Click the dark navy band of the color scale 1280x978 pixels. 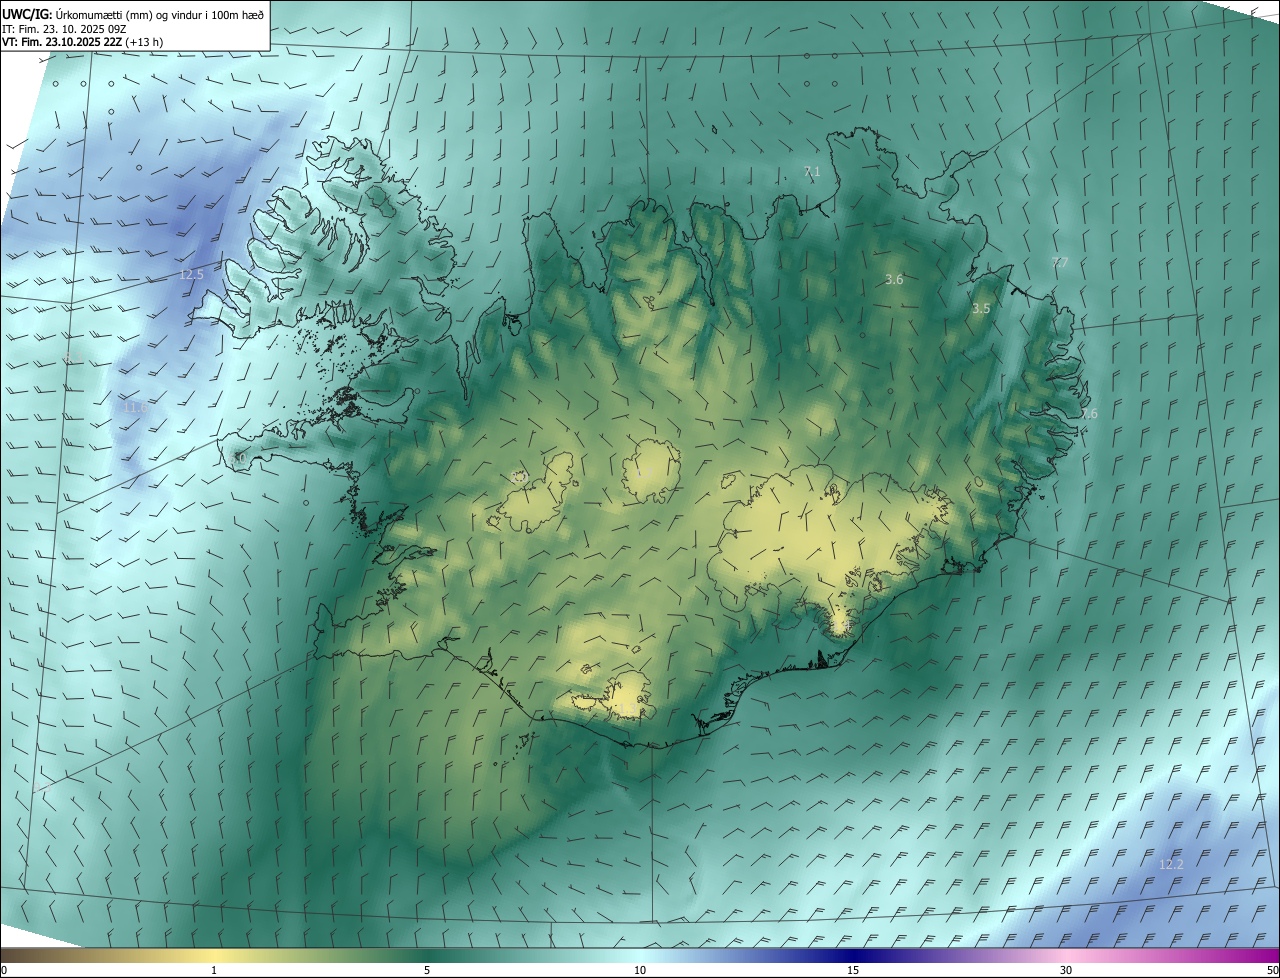tap(853, 955)
